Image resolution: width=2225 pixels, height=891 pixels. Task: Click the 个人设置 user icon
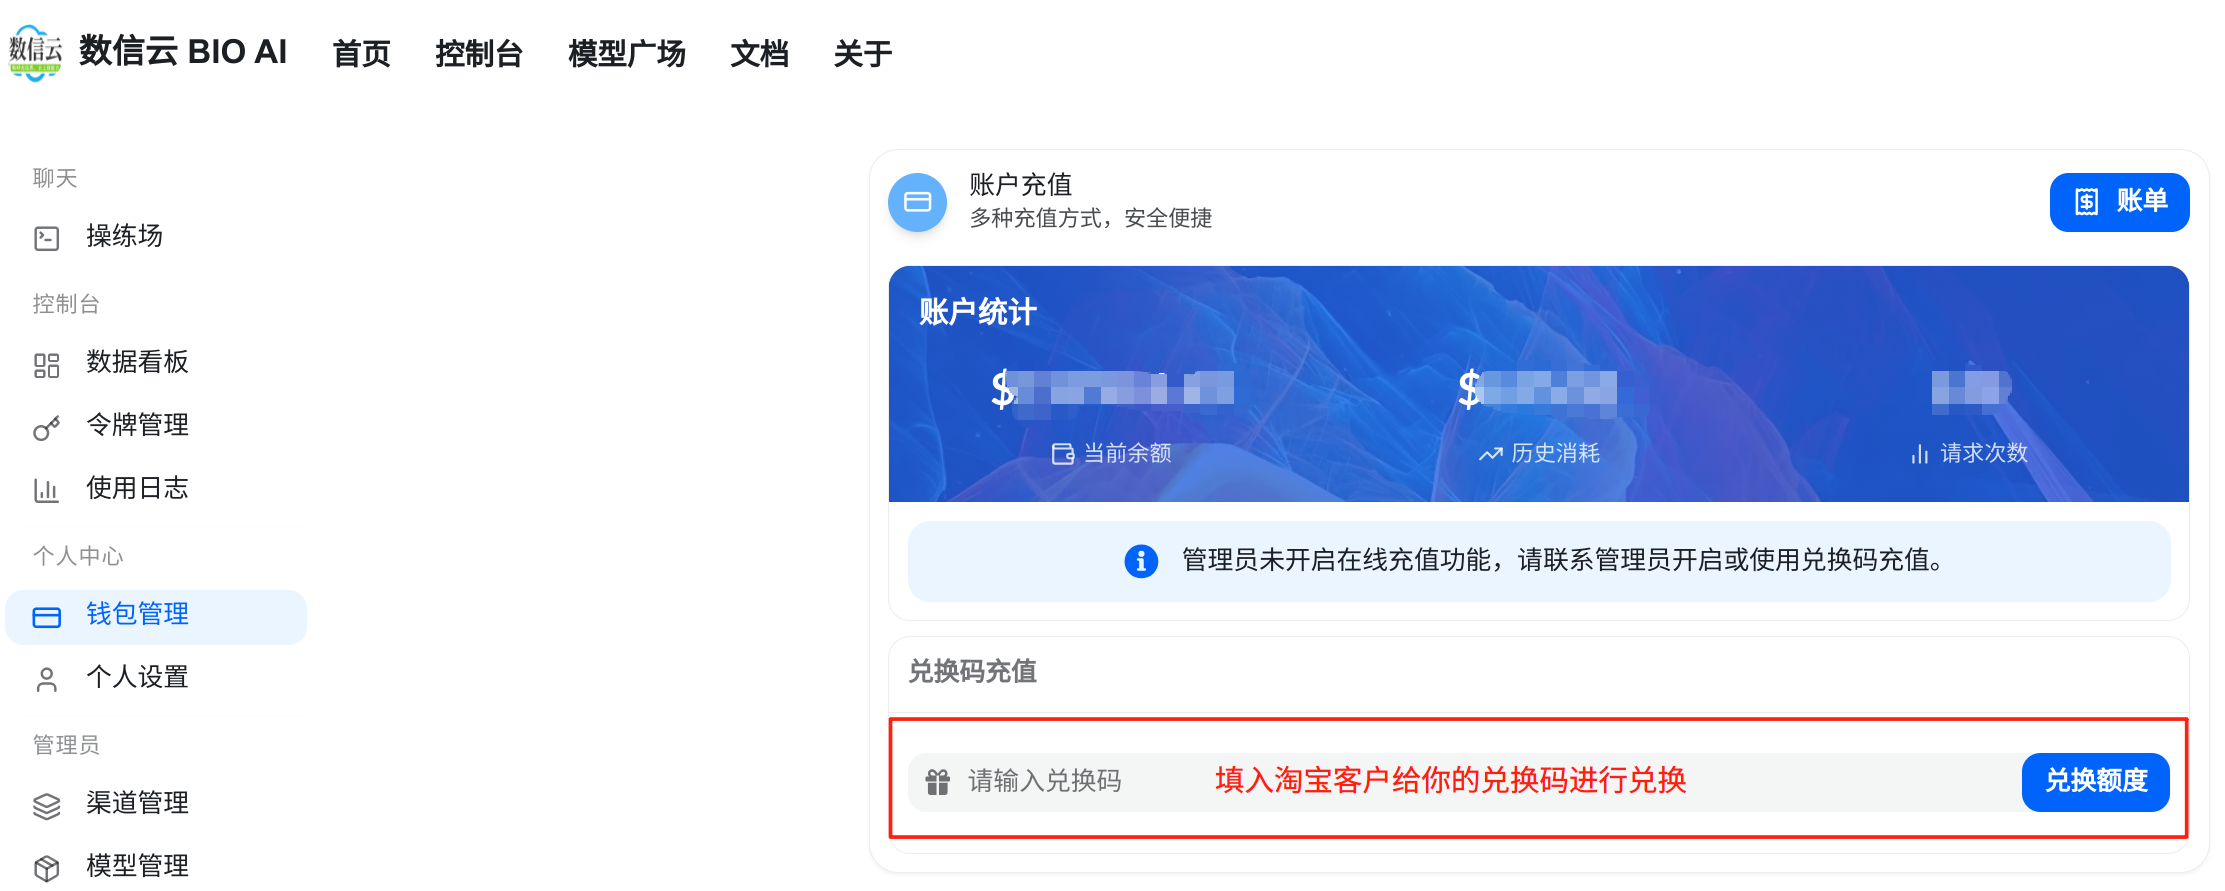(47, 680)
